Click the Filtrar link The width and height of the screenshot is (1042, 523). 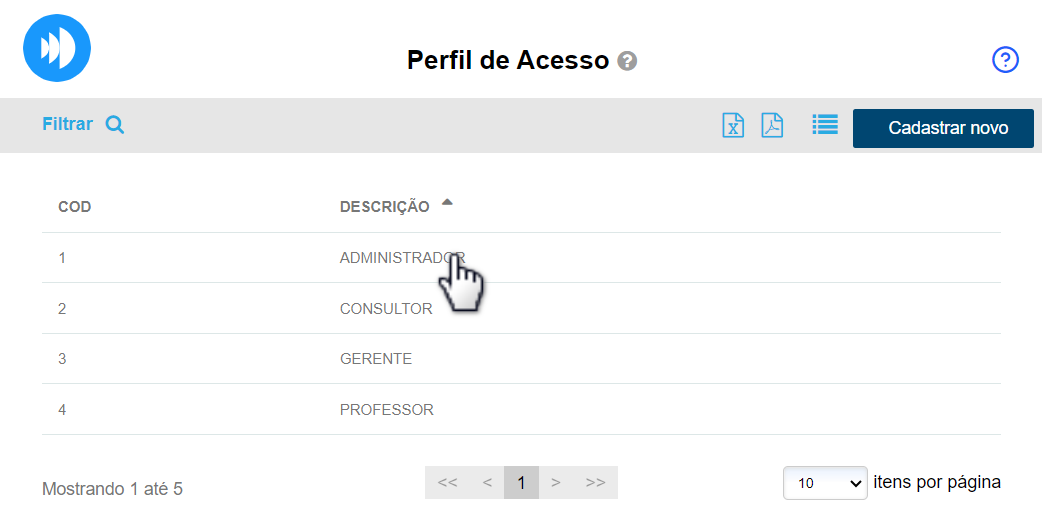[67, 124]
